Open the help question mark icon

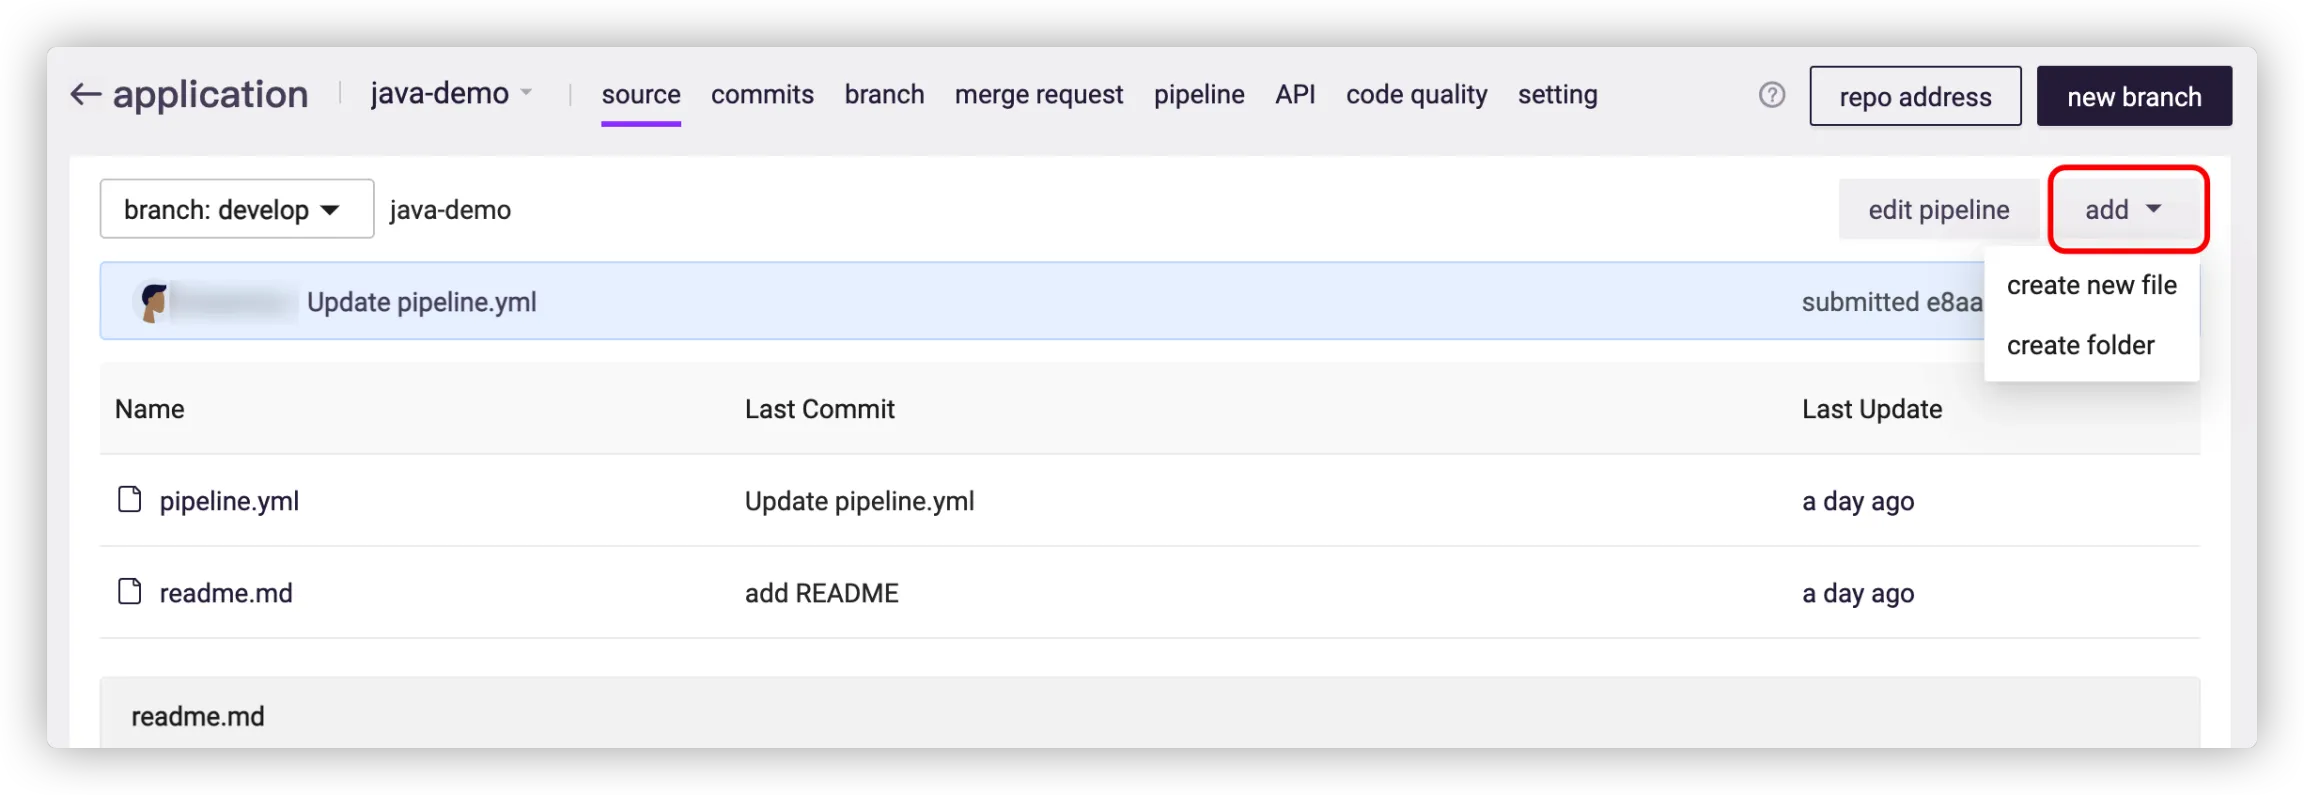tap(1771, 95)
